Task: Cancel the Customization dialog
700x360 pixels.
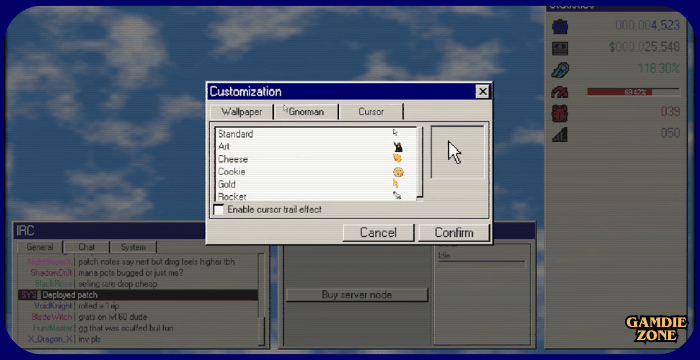Action: 378,233
